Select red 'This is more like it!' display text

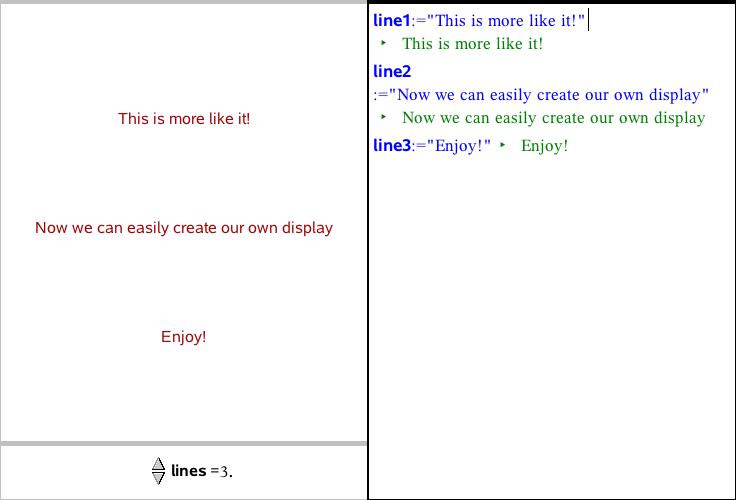pos(184,119)
